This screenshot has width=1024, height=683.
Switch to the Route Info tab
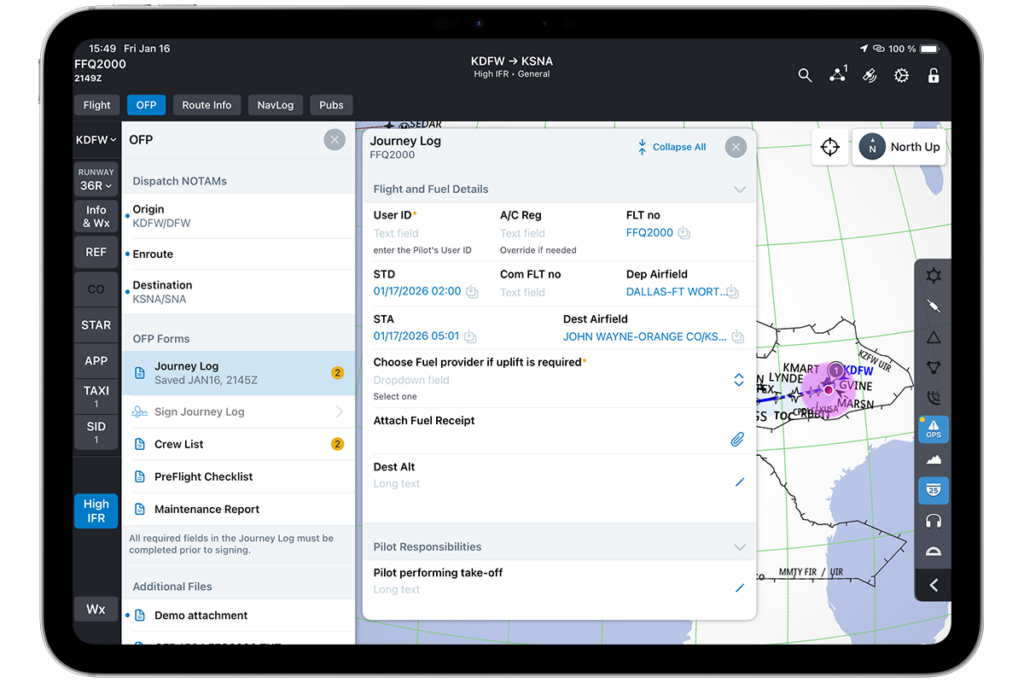pos(207,105)
